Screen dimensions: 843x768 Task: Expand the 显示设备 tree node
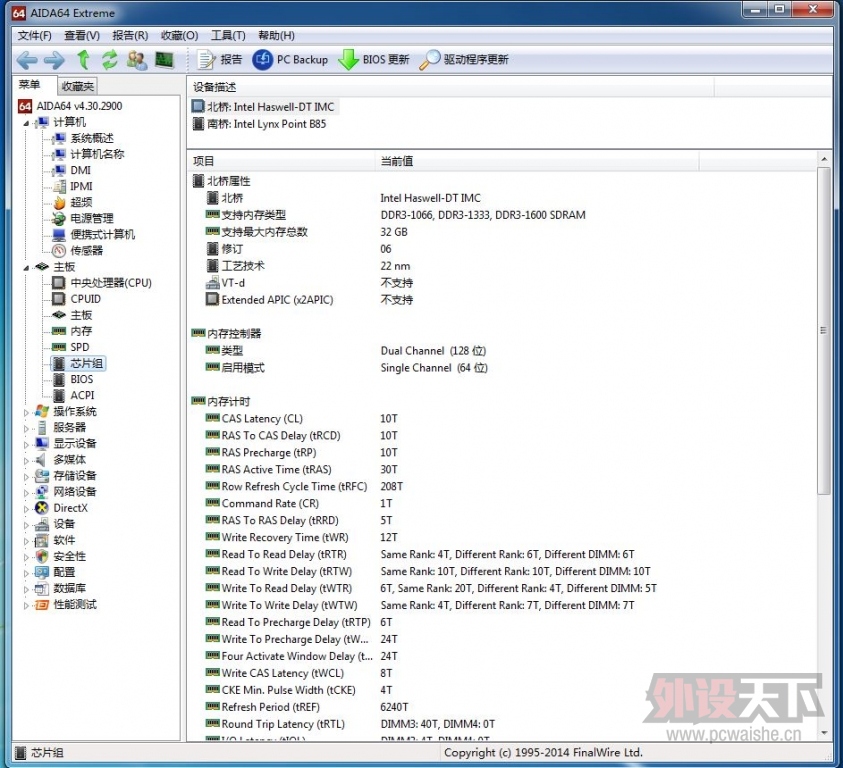pos(26,445)
